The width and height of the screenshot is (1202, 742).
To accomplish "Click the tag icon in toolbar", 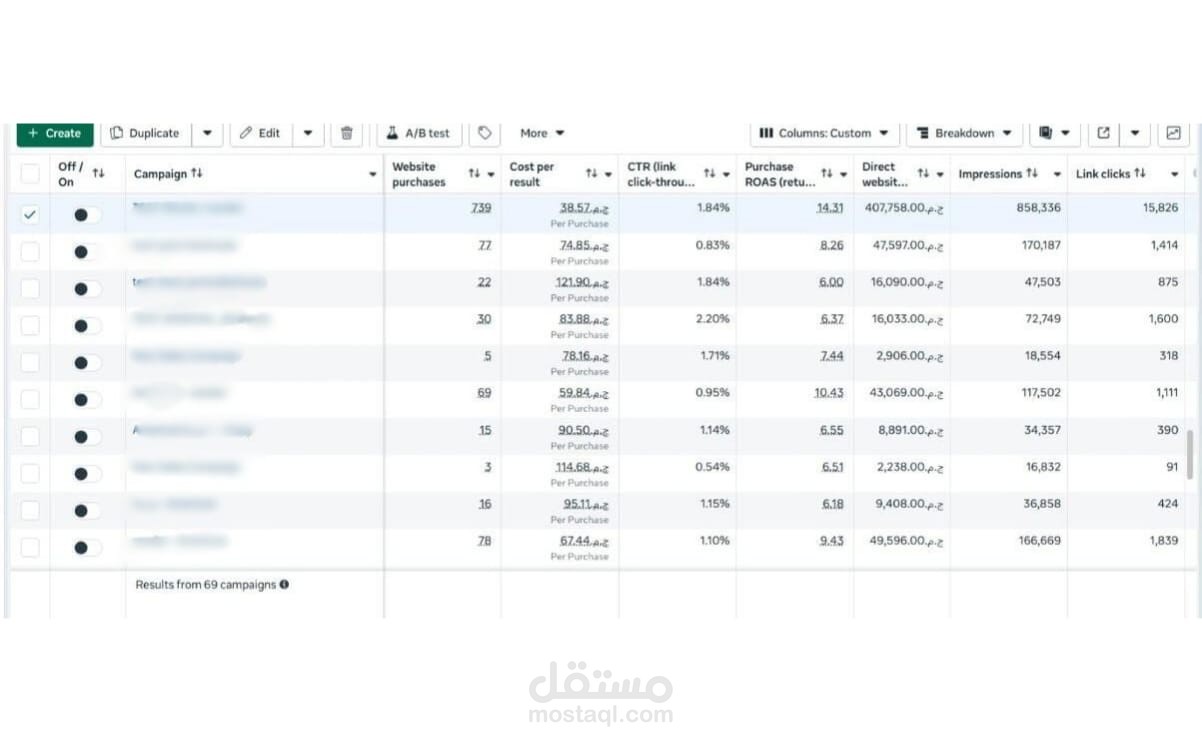I will click(485, 133).
